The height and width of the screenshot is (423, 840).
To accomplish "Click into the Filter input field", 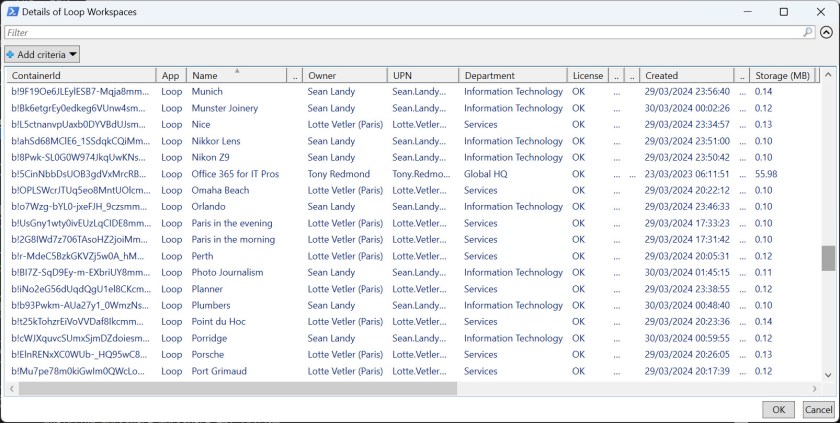I will tap(404, 33).
